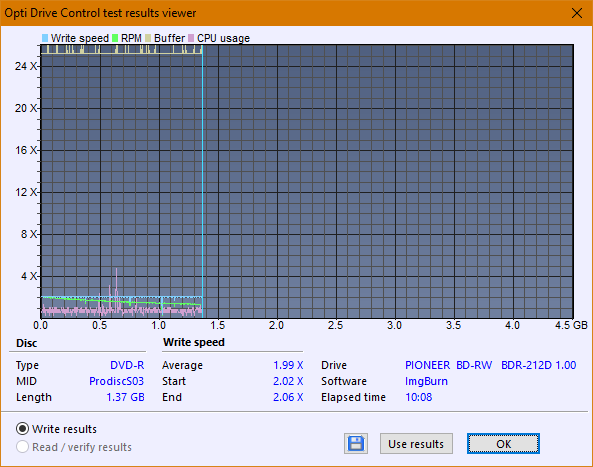593x467 pixels.
Task: Close the test results viewer window
Action: click(577, 13)
